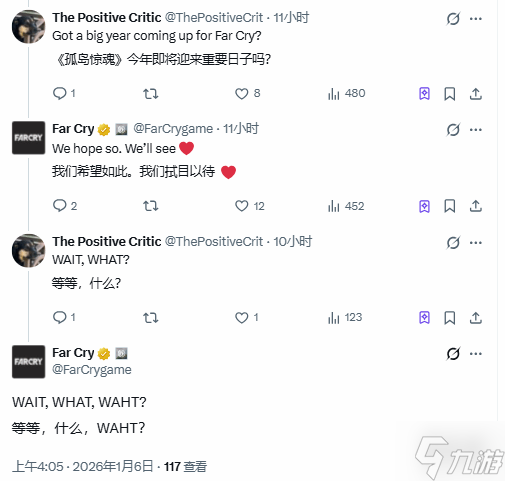Click Far Cry avatar on "We hope so" reply
The image size is (505, 481).
click(29, 138)
